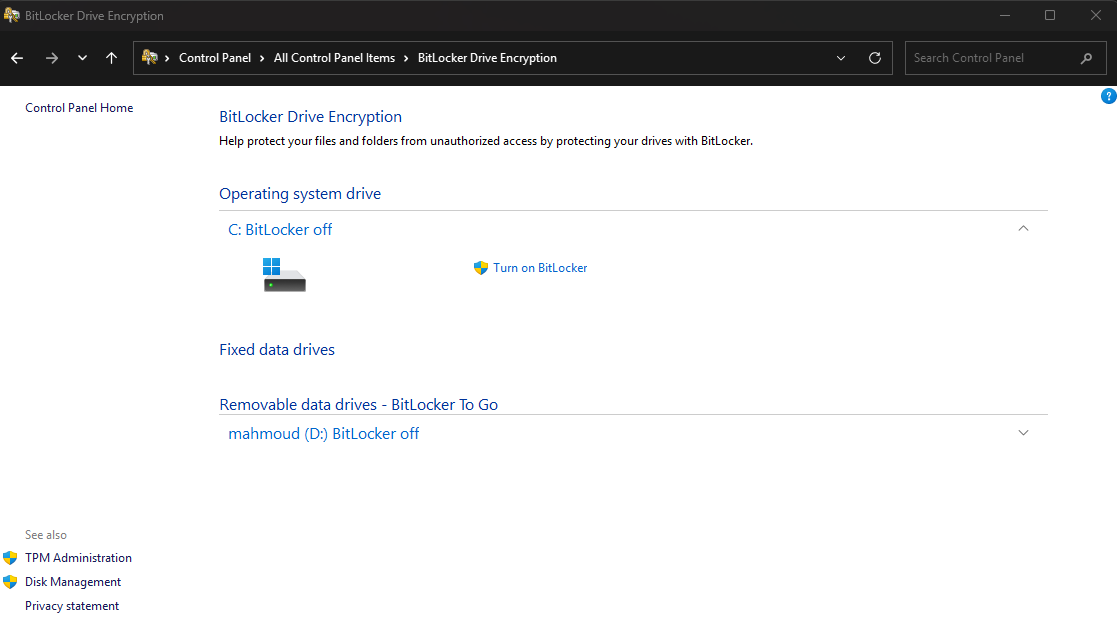Click the Fixed data drives heading

[277, 350]
